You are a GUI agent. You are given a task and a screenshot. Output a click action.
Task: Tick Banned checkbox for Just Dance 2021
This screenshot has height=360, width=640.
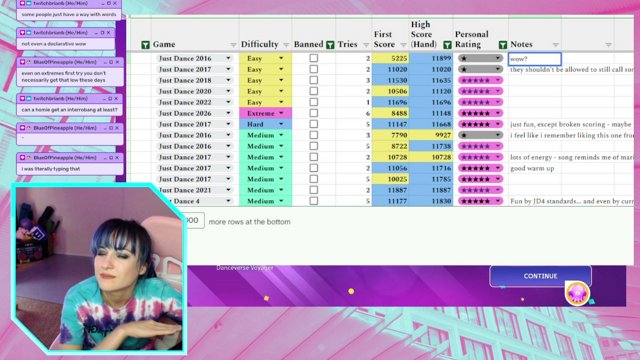click(313, 190)
